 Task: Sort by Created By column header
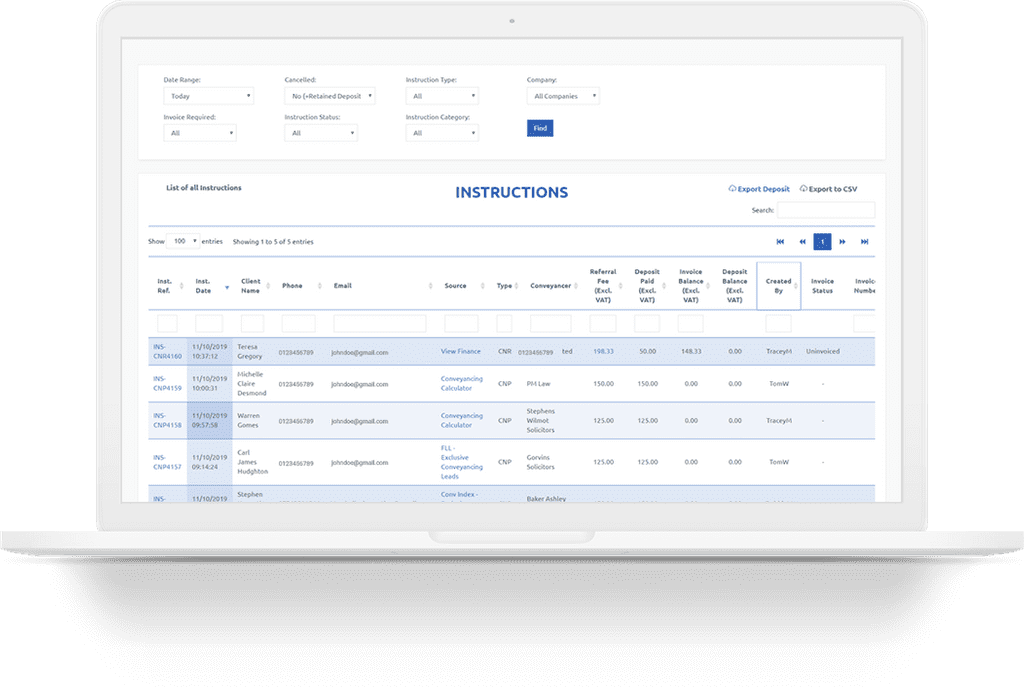click(x=778, y=286)
